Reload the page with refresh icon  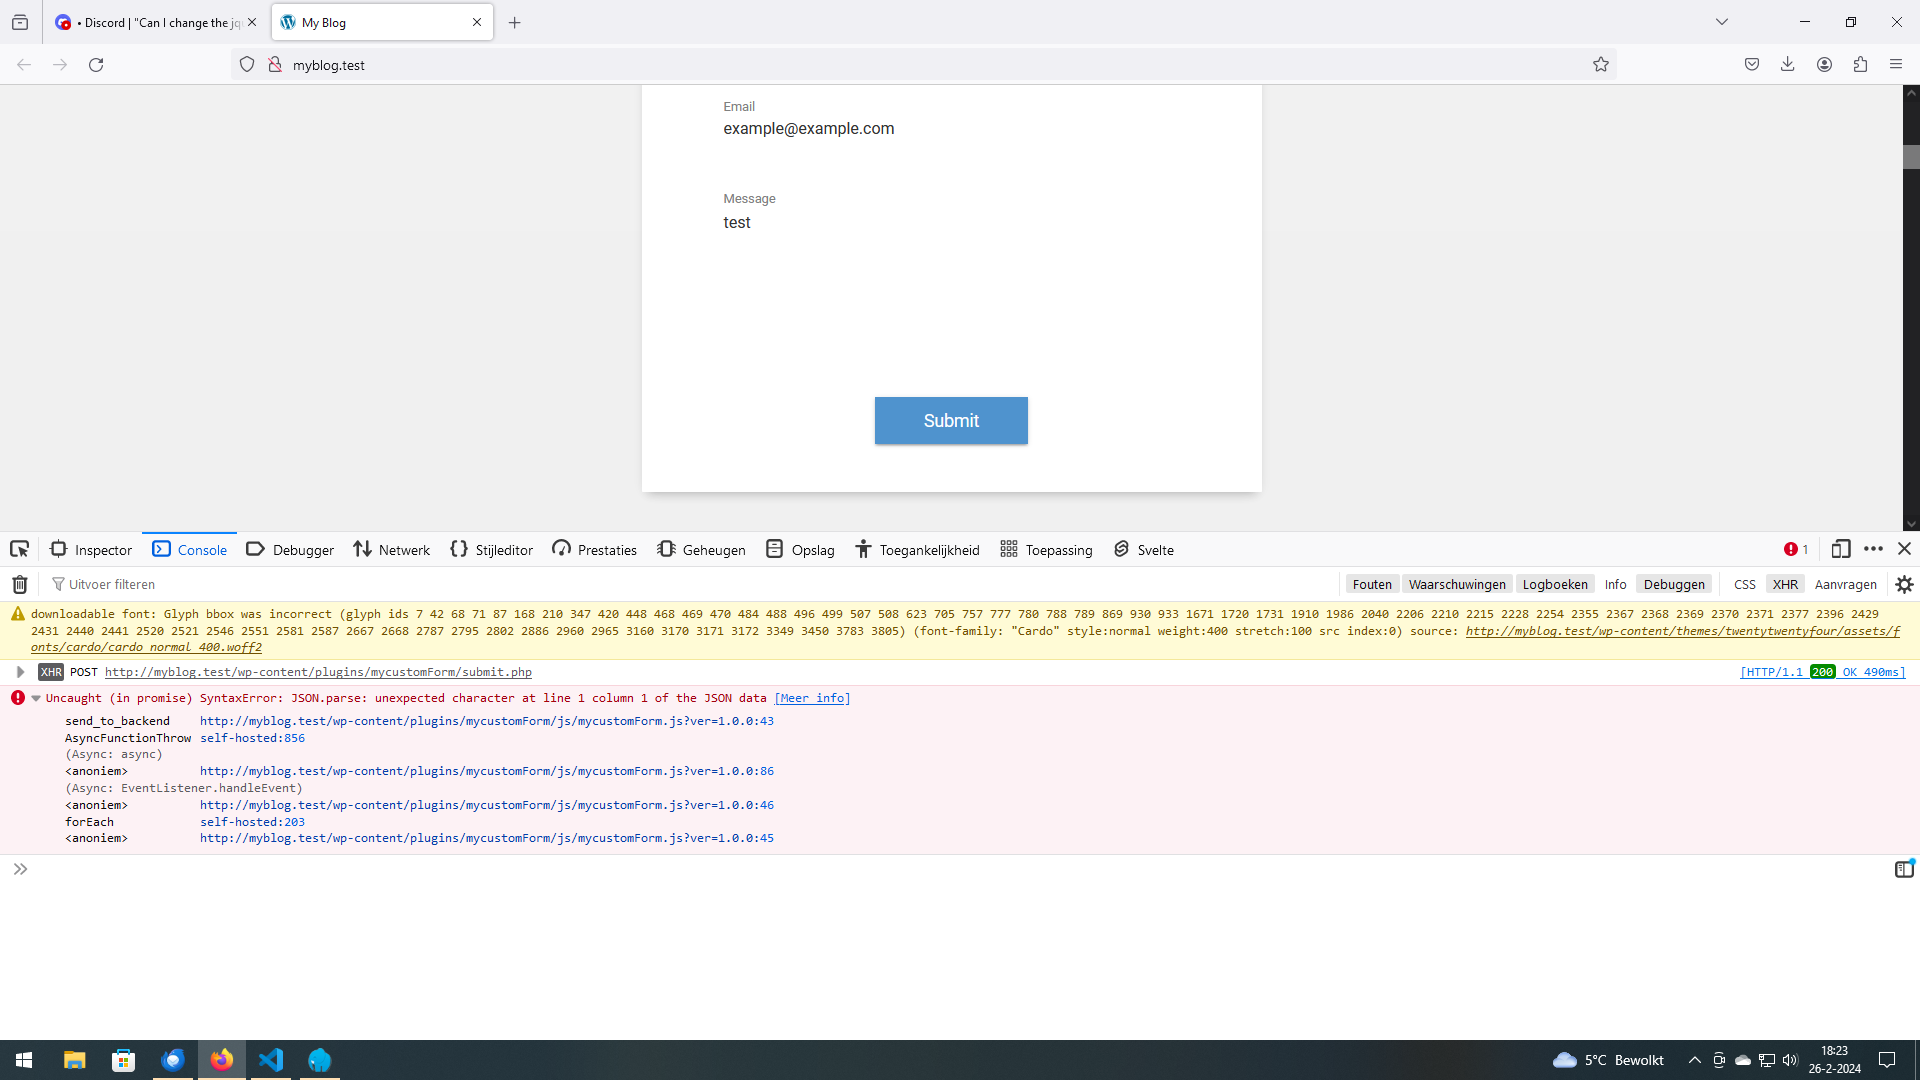pyautogui.click(x=96, y=65)
